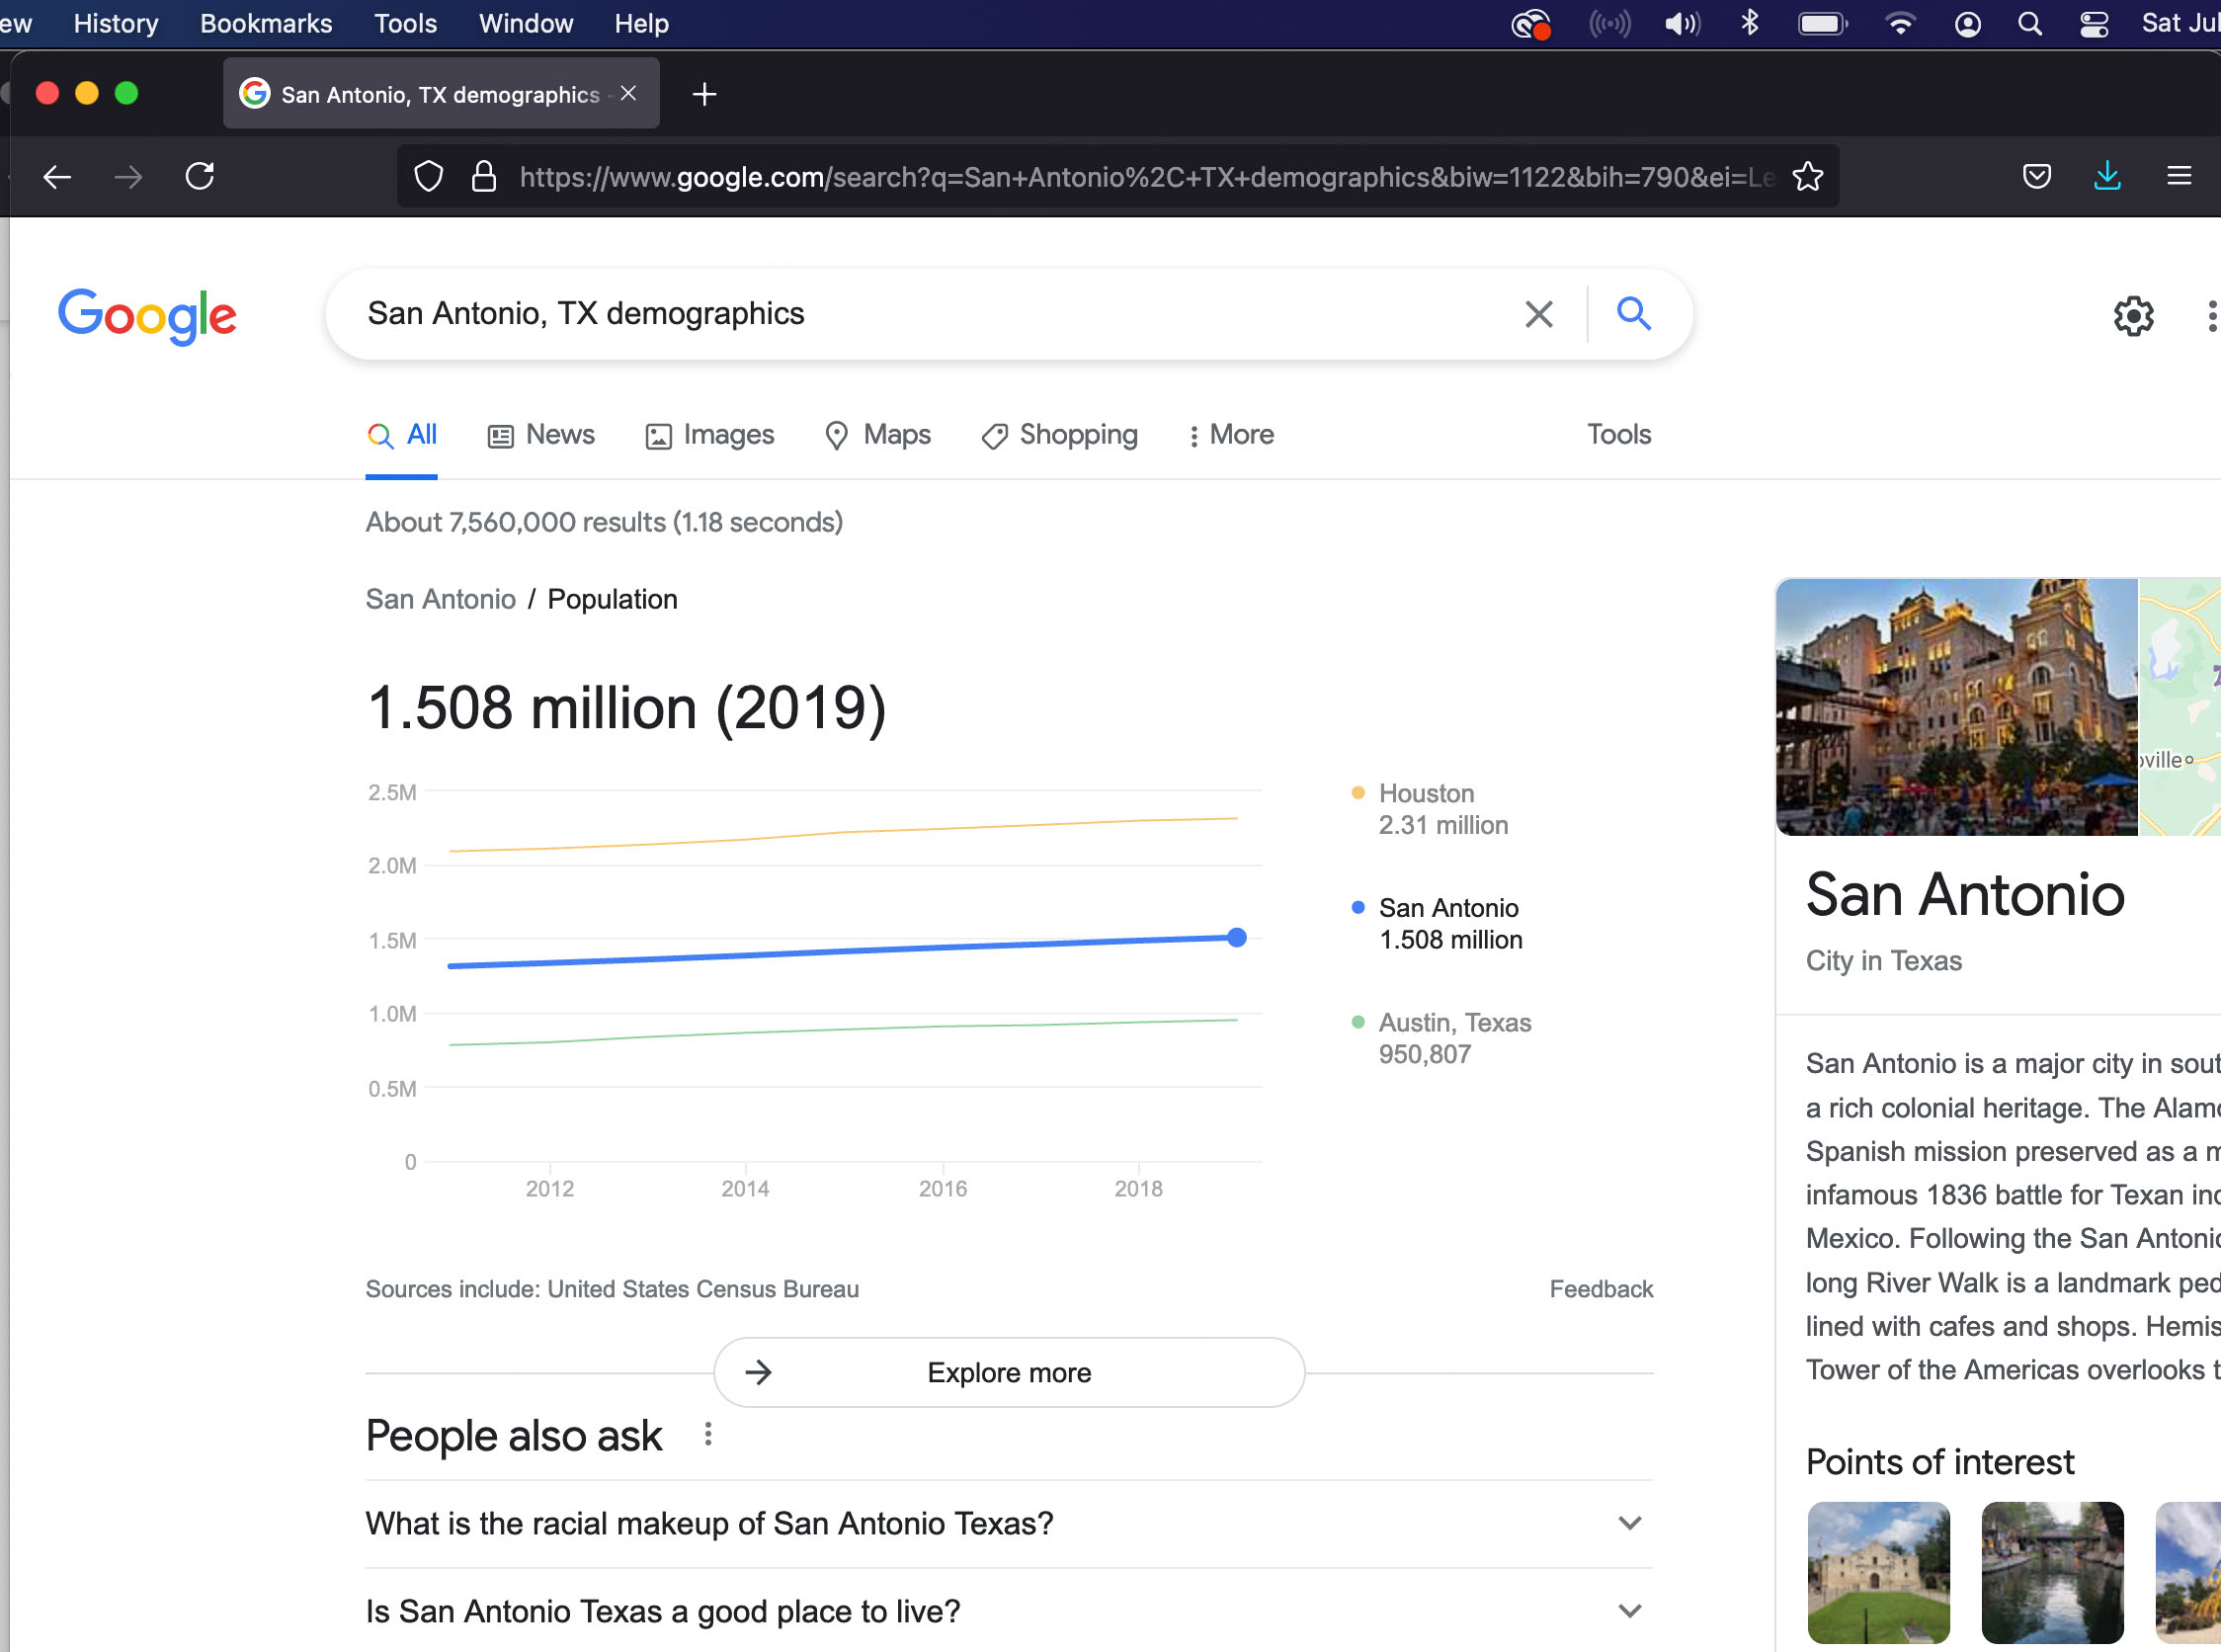Click the Points of interest heading

[x=1940, y=1462]
